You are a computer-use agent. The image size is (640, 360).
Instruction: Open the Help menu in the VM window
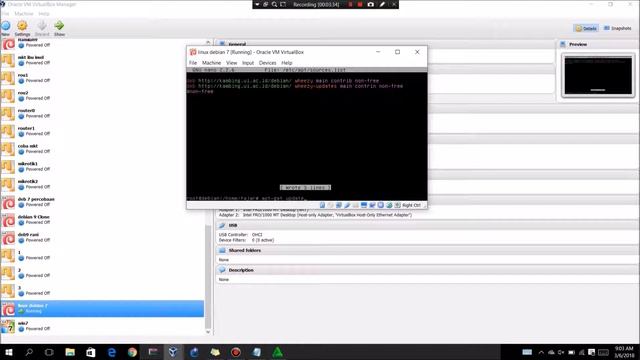coord(287,63)
